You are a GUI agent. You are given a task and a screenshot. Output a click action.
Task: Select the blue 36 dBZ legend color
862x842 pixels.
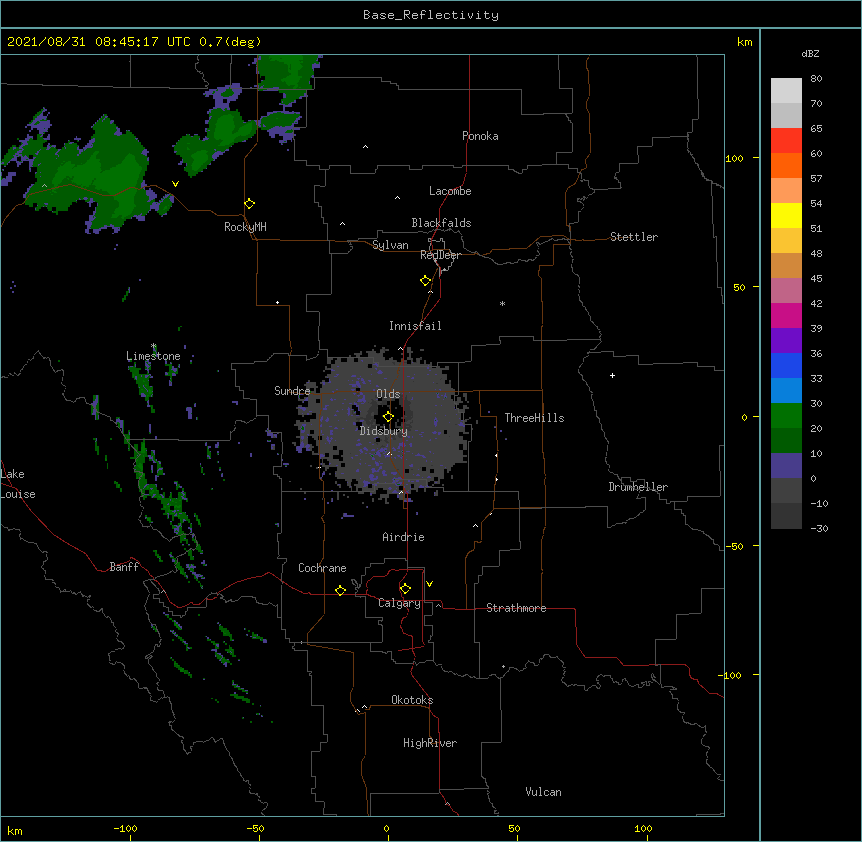(x=786, y=365)
